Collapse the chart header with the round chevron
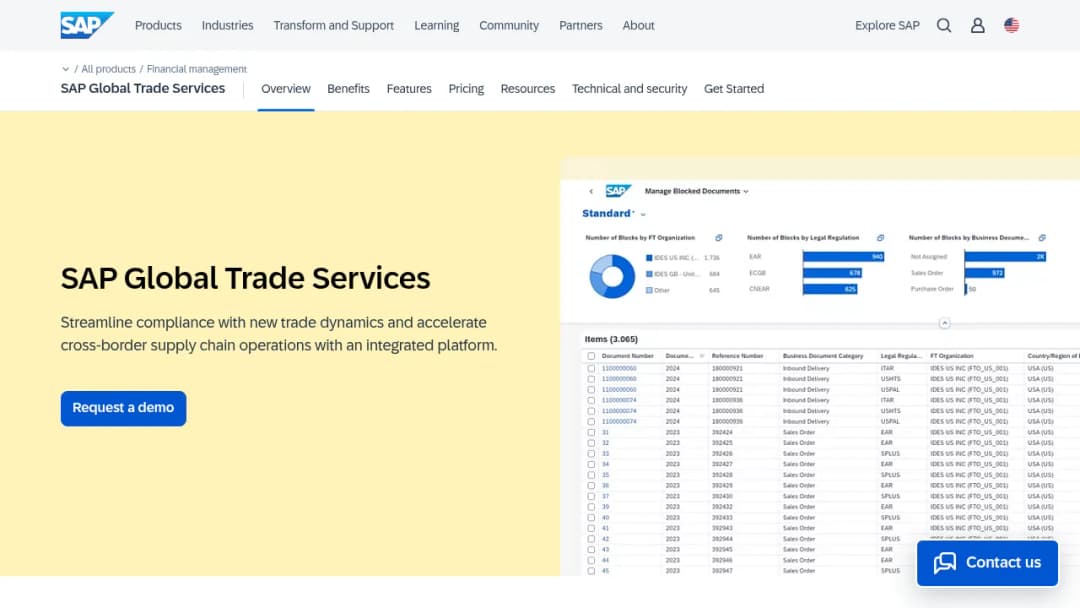This screenshot has width=1080, height=608. [944, 323]
